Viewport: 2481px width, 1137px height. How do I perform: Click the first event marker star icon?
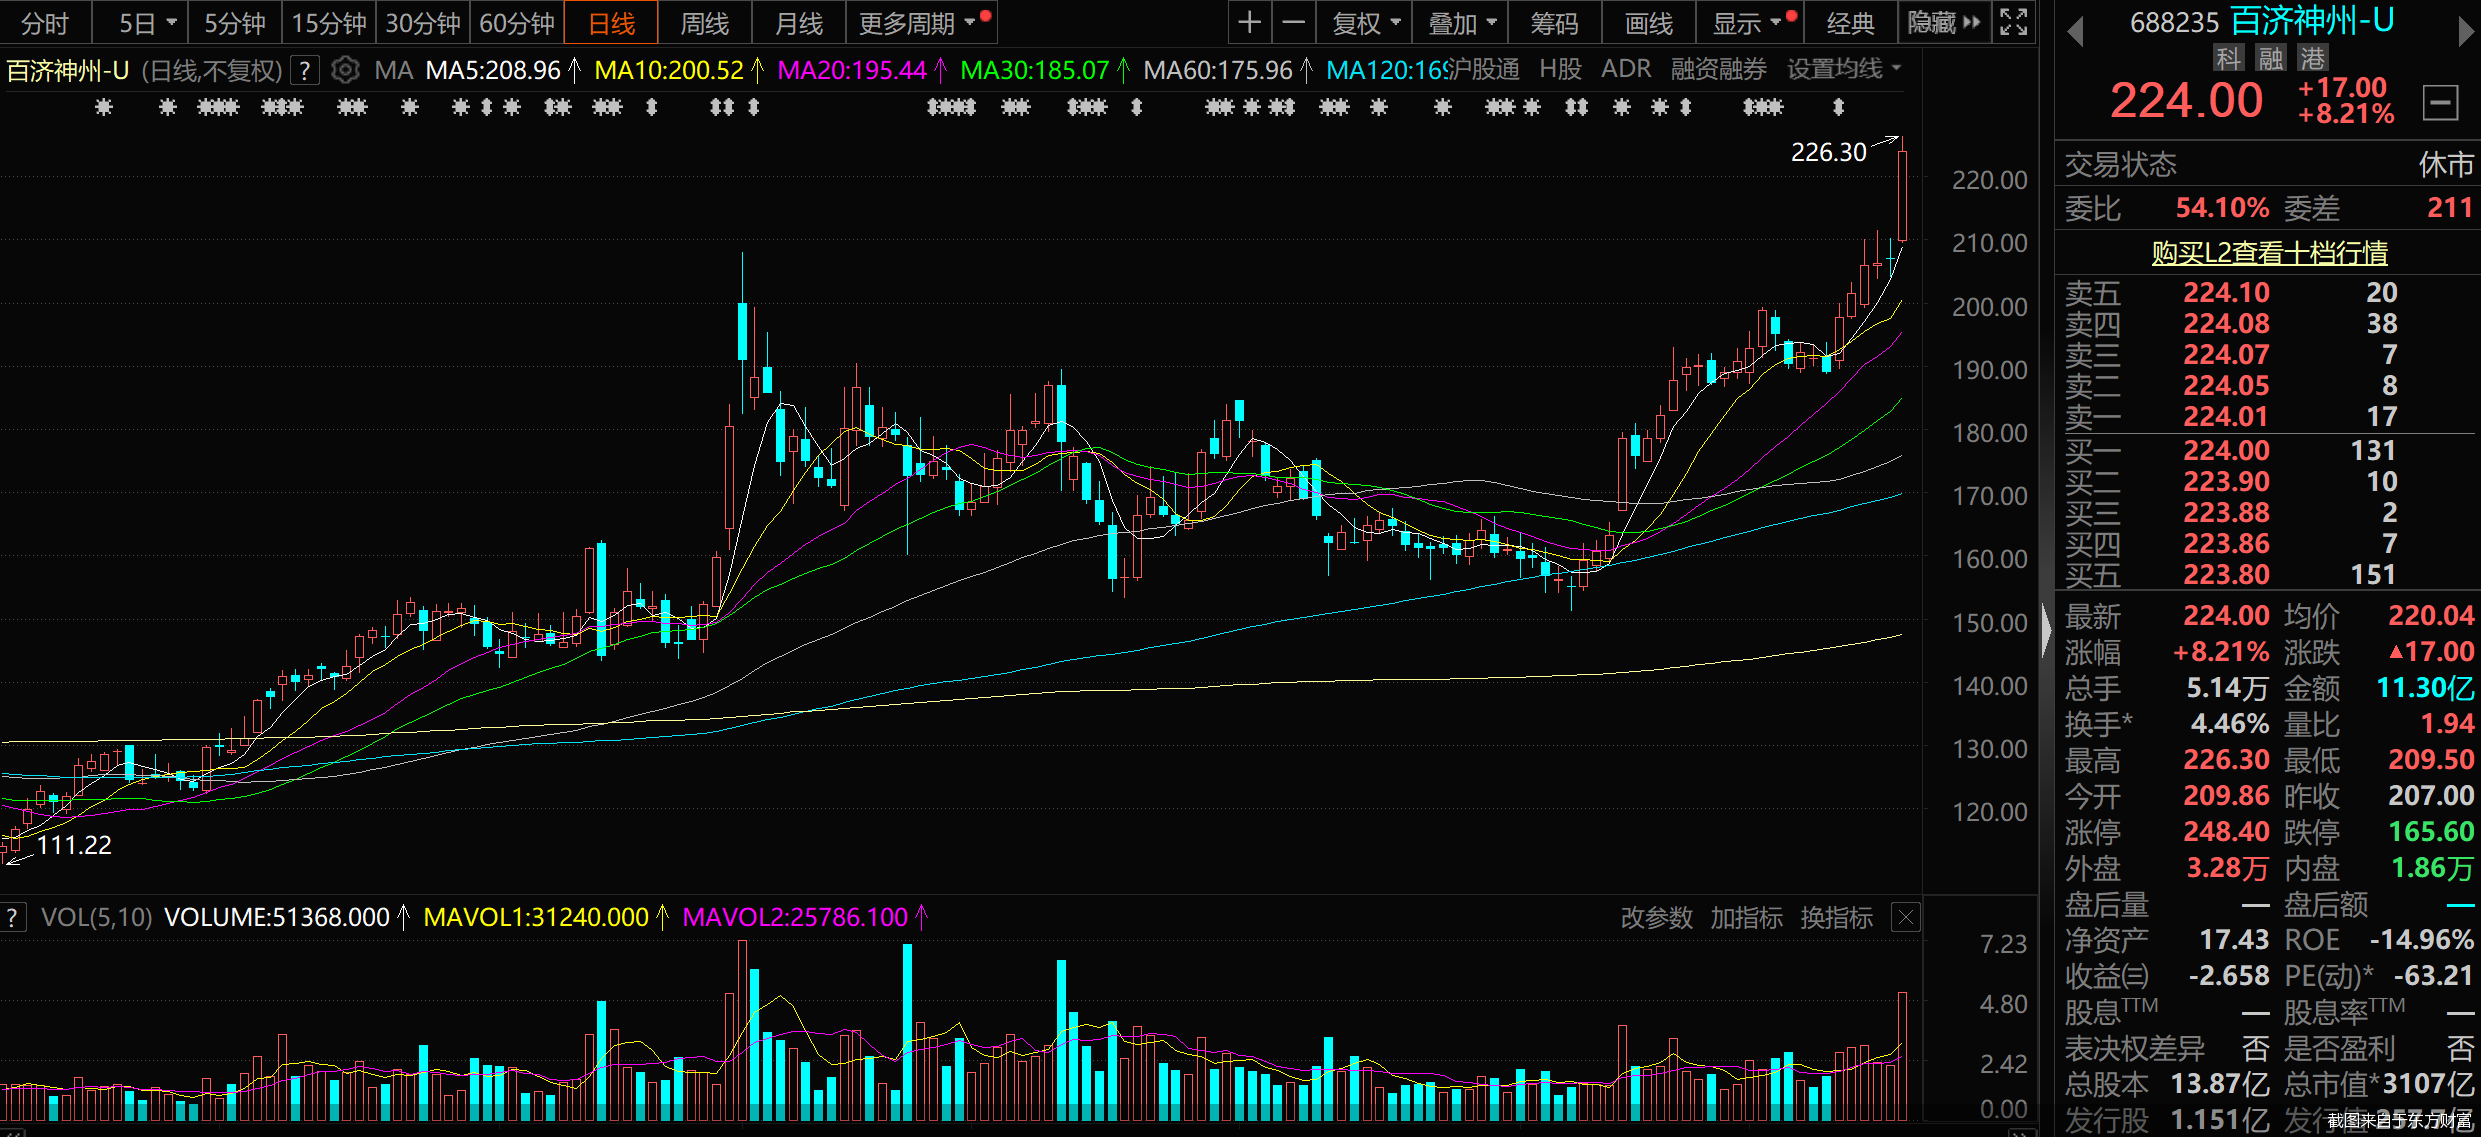pos(103,107)
